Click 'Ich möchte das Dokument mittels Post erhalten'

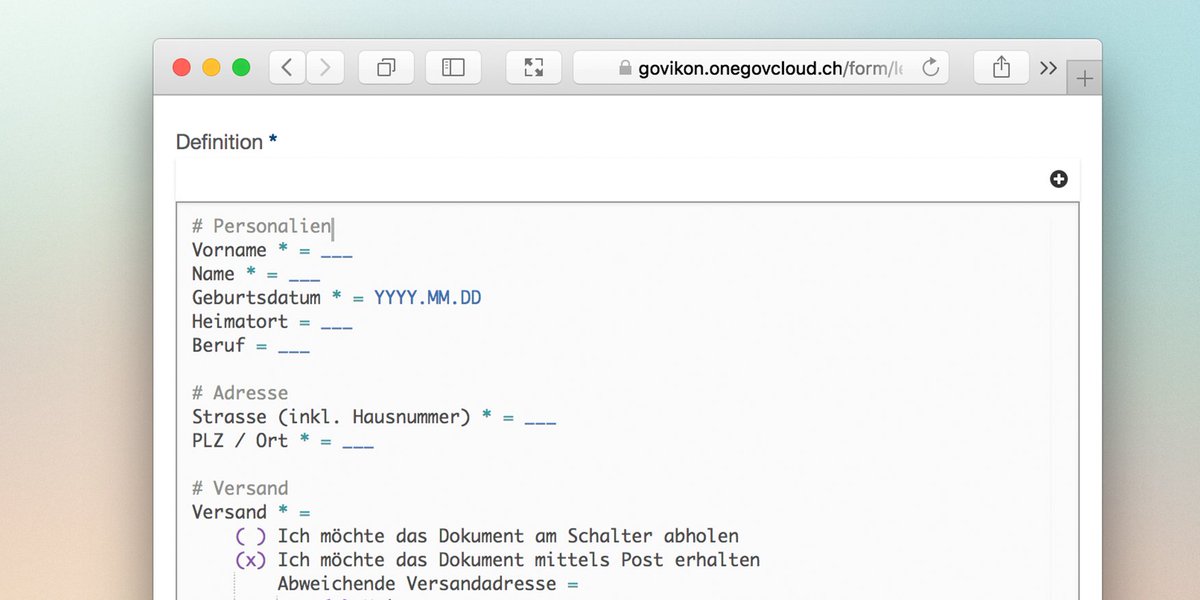point(519,560)
